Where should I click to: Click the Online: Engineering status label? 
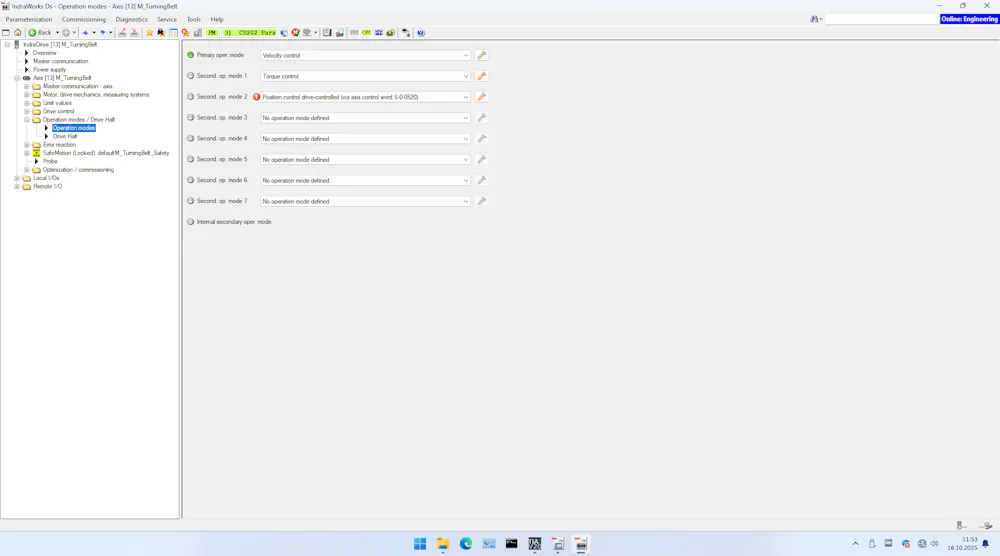click(969, 19)
